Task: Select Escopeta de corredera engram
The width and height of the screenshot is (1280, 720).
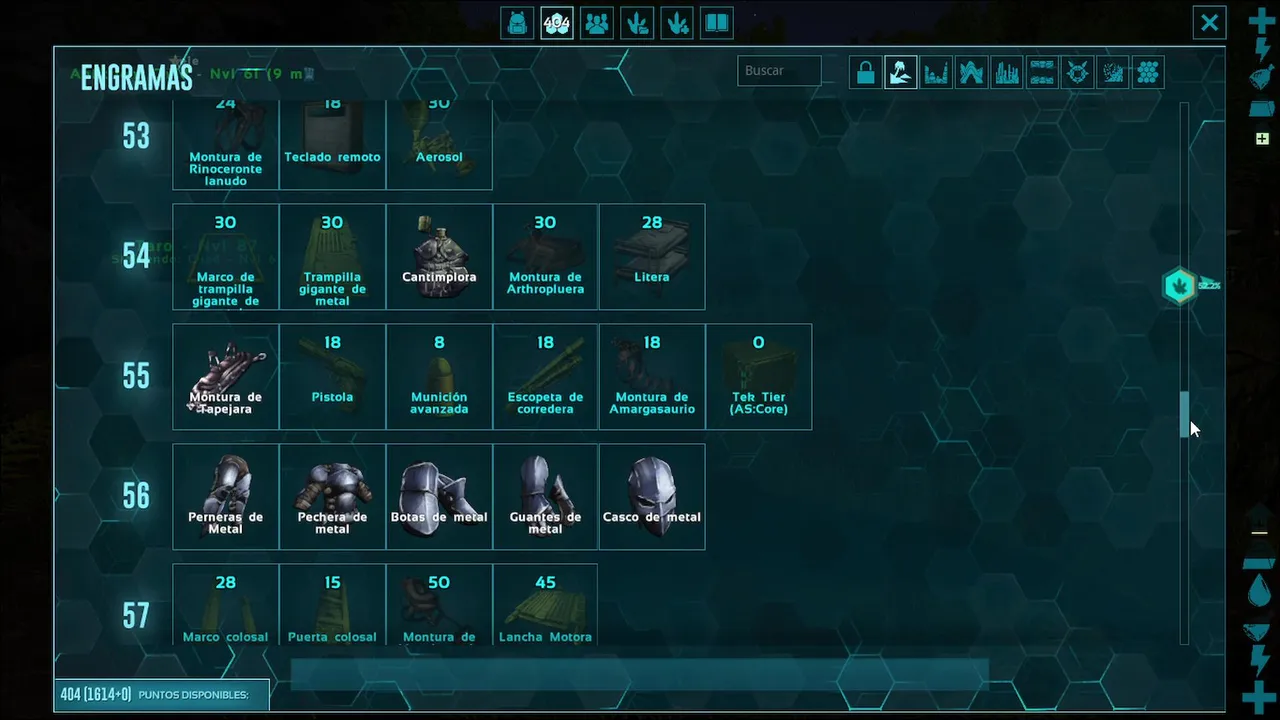Action: pyautogui.click(x=545, y=377)
